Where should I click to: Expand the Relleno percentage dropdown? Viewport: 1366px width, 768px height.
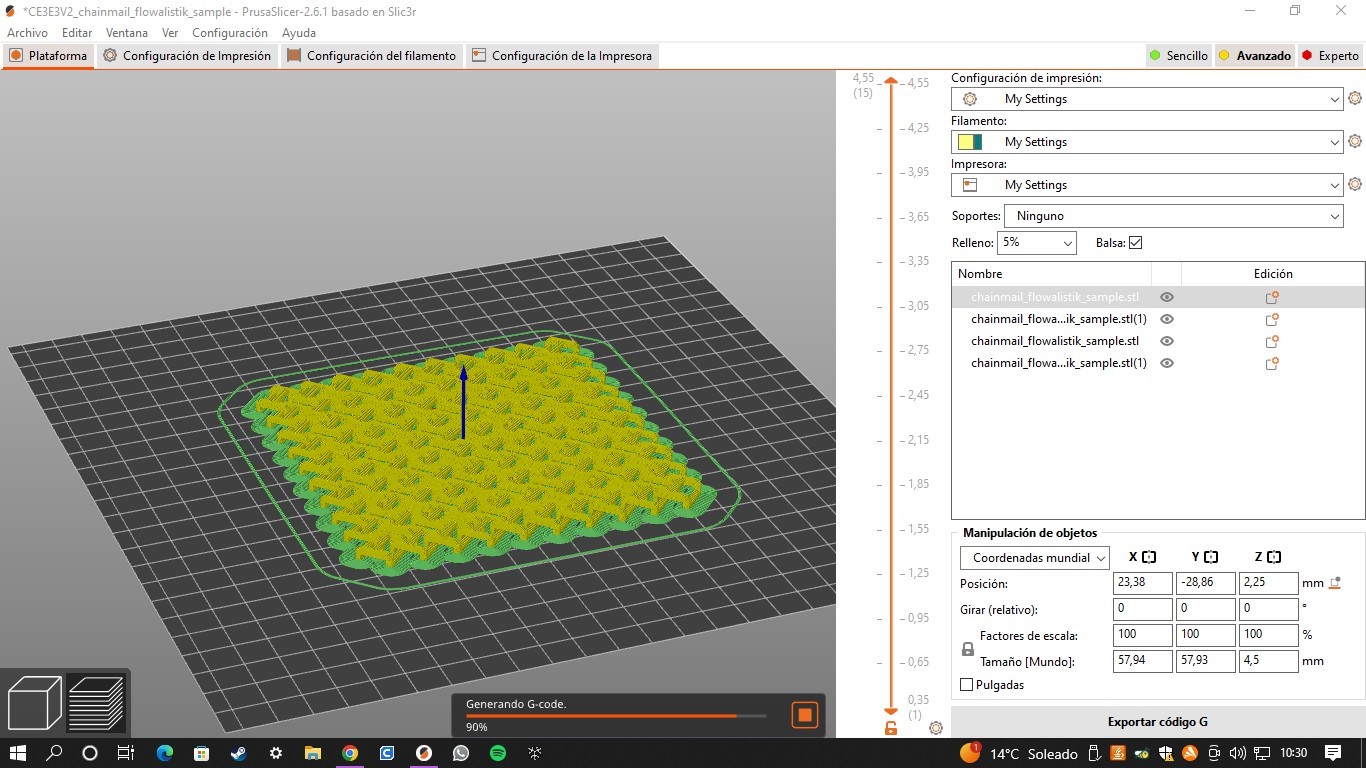[x=1037, y=243]
